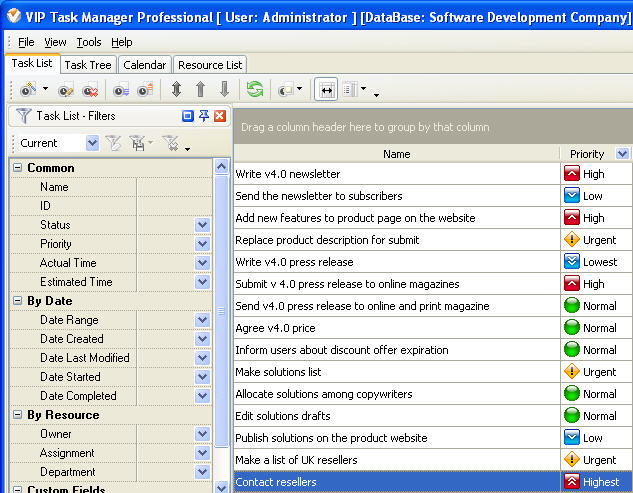Switch to the Resource List tab
Viewport: 633px width, 493px height.
point(210,65)
